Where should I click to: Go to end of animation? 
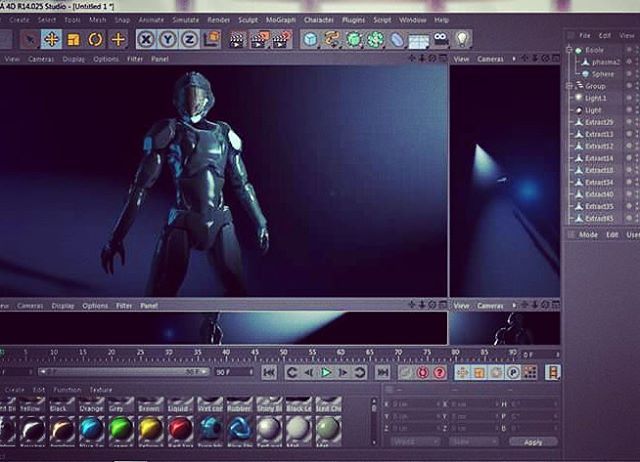[x=383, y=372]
